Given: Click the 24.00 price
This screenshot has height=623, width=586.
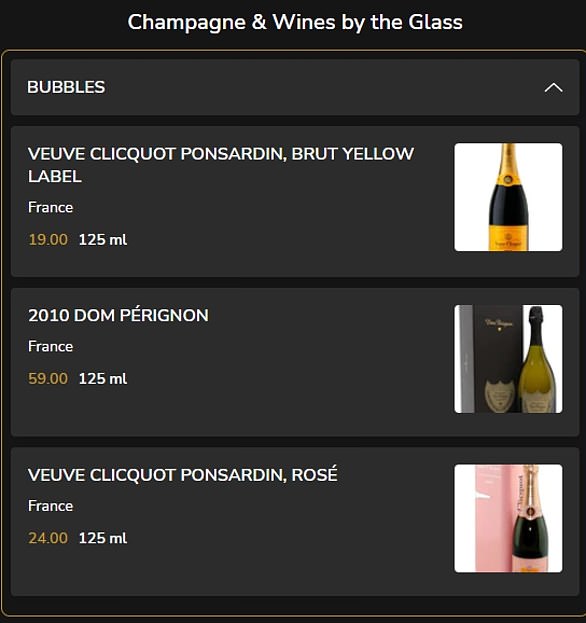Looking at the screenshot, I should pyautogui.click(x=48, y=538).
